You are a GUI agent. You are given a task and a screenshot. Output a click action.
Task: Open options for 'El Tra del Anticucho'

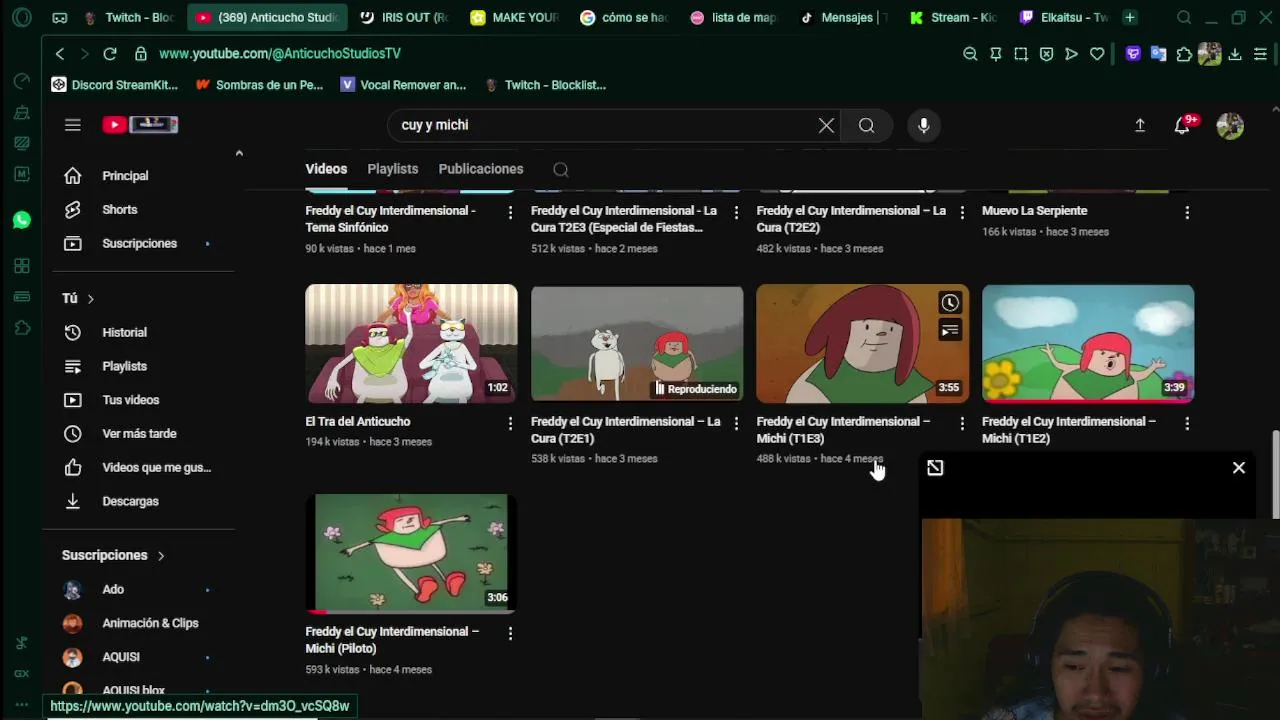pyautogui.click(x=510, y=424)
